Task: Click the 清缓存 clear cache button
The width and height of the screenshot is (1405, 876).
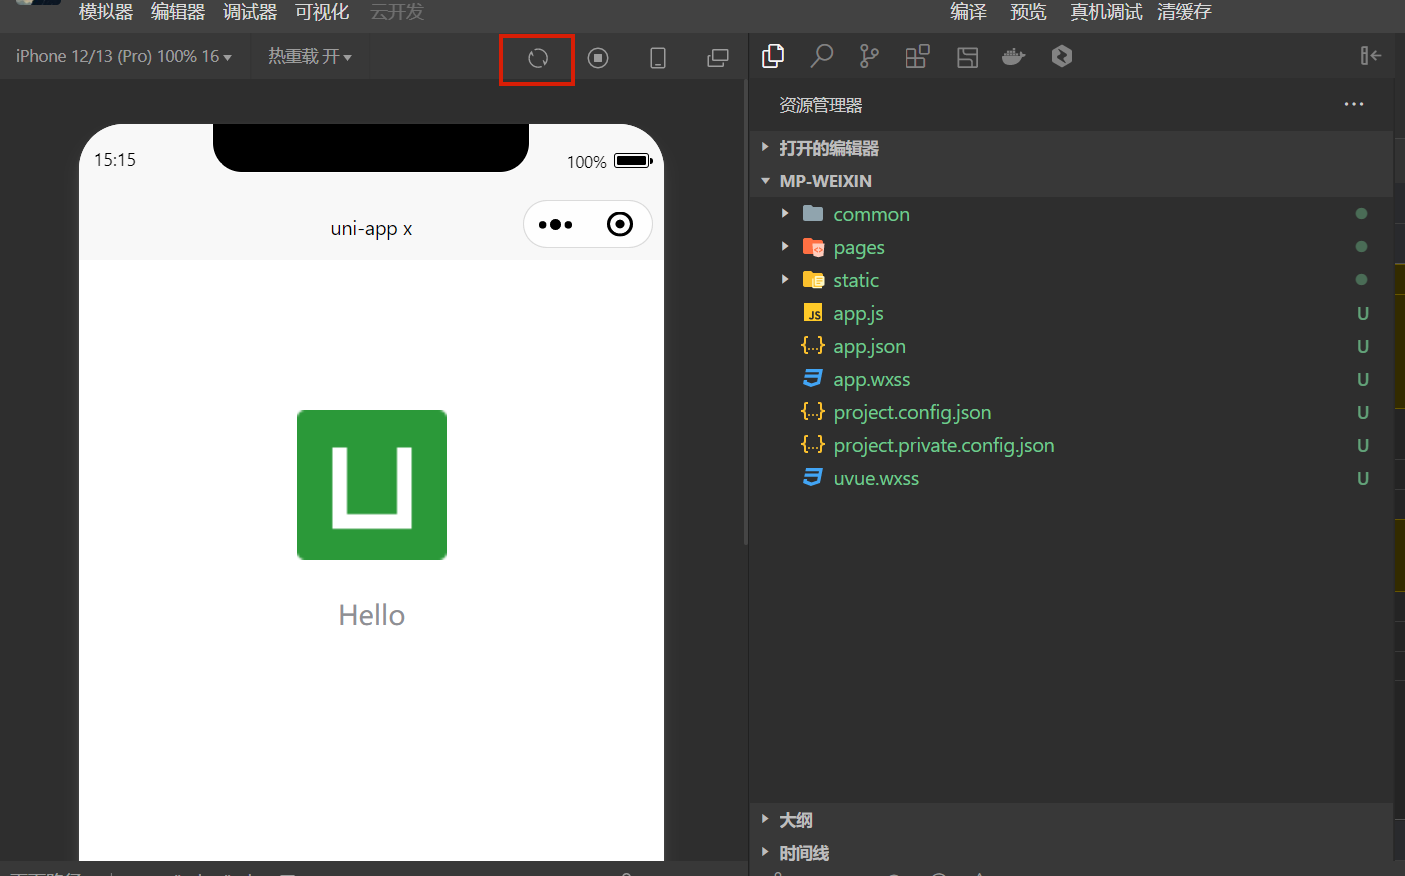Action: point(1184,12)
